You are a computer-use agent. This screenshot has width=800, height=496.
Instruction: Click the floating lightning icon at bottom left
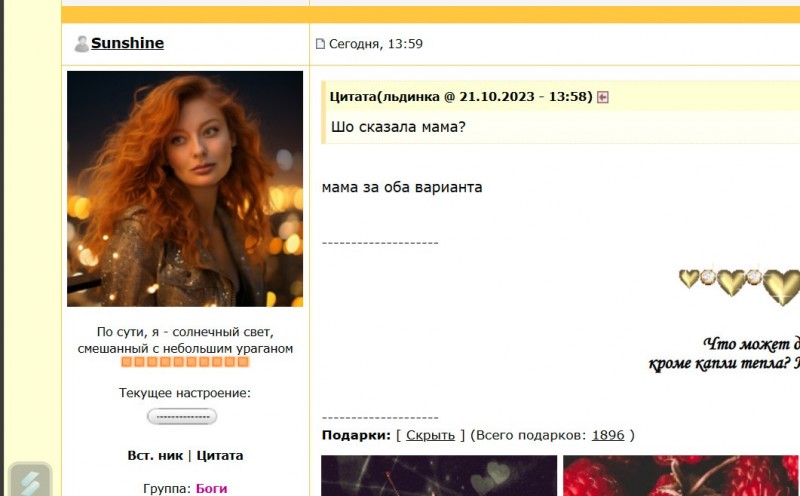29,480
